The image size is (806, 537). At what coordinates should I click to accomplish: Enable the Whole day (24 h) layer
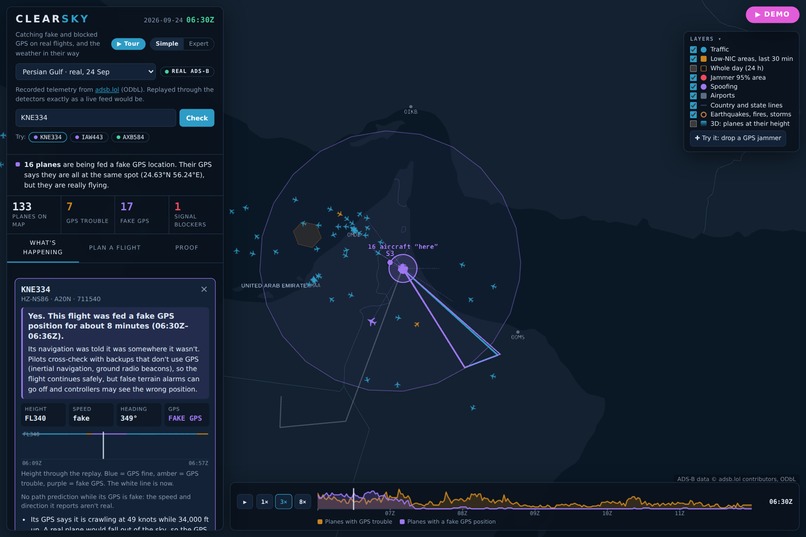click(693, 68)
